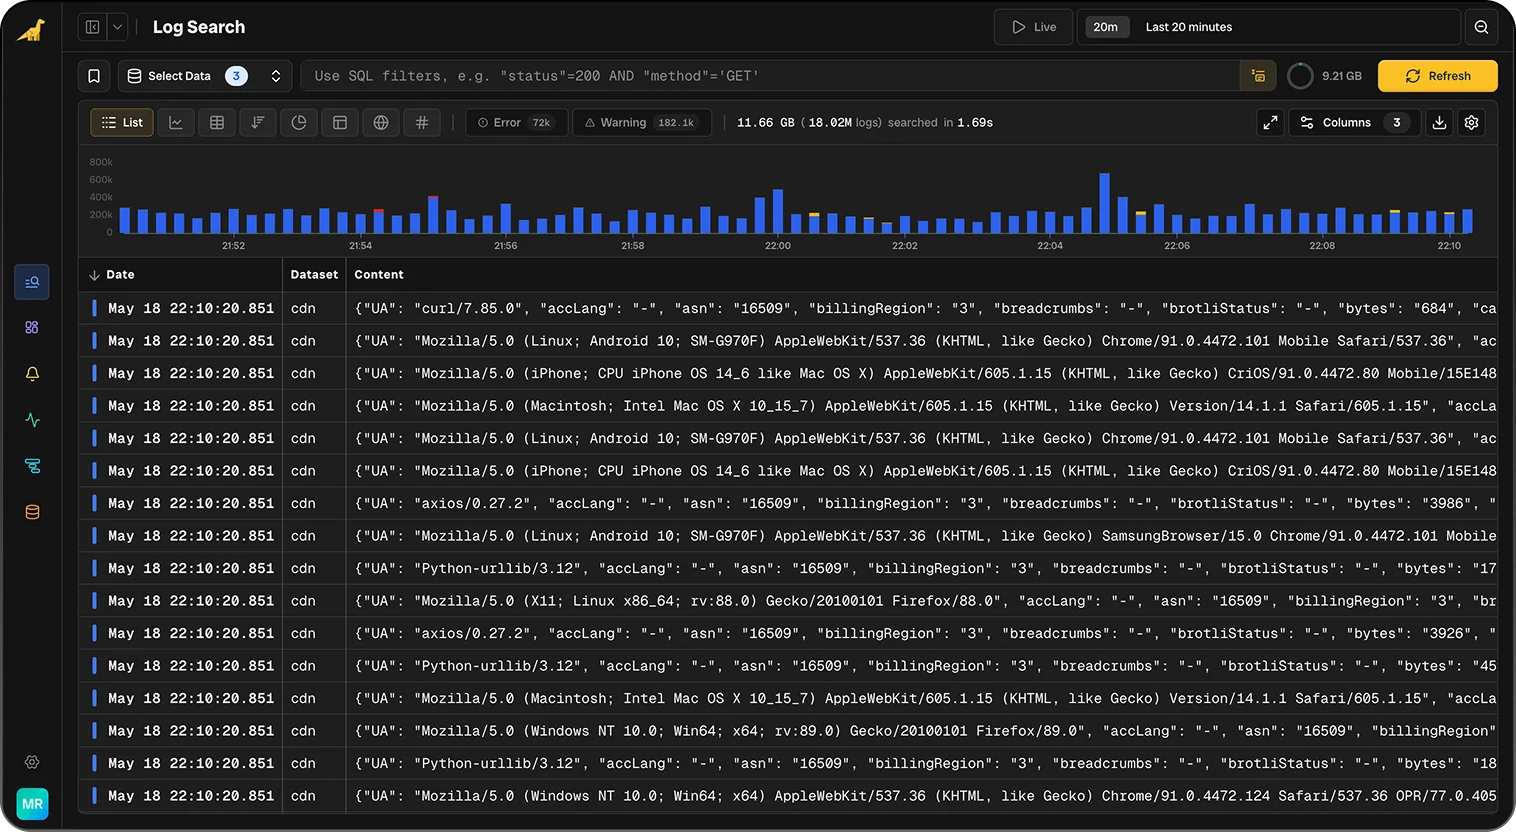This screenshot has width=1516, height=832.
Task: Open the SamsungBrowser/15.0 log row
Action: [x=788, y=536]
